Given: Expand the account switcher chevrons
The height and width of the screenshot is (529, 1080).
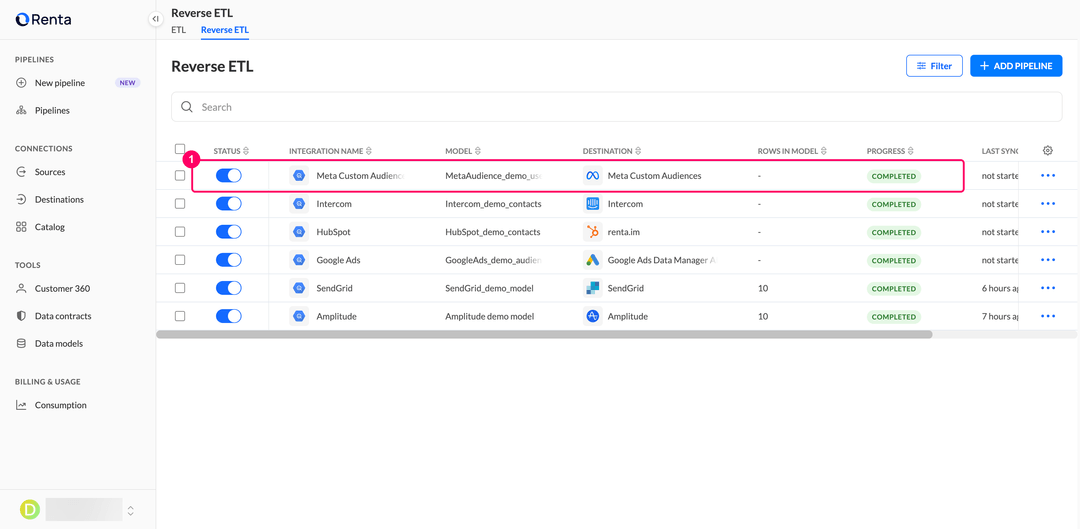Looking at the screenshot, I should pyautogui.click(x=131, y=510).
